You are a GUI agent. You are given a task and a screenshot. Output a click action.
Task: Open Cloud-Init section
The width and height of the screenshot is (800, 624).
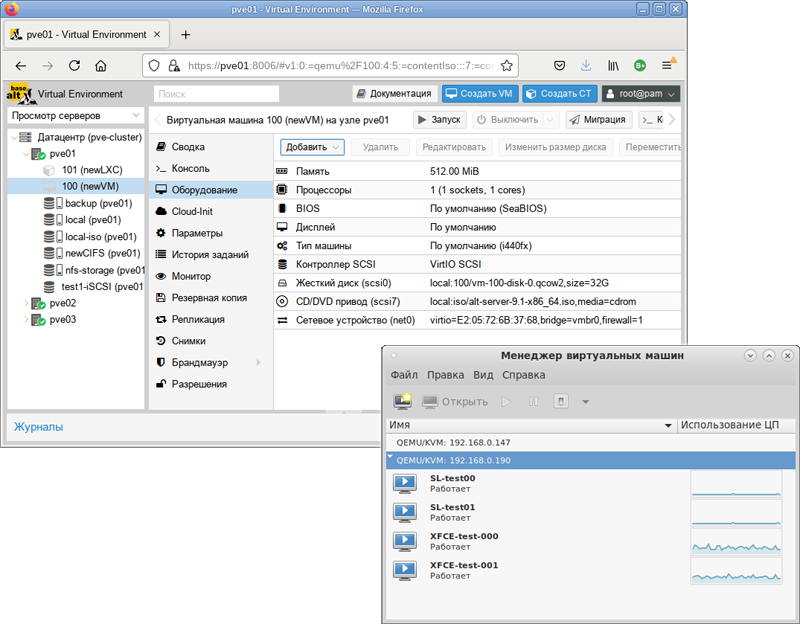click(x=210, y=211)
